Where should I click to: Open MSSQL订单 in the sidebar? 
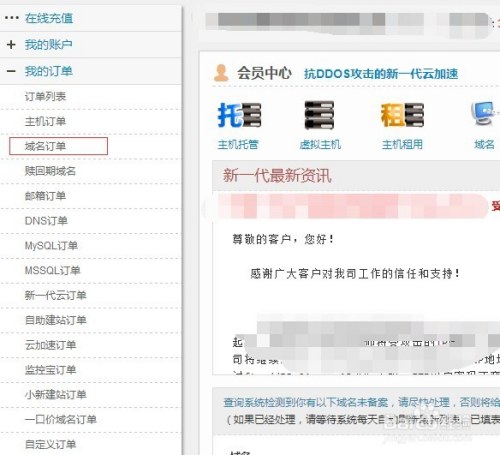click(x=53, y=270)
